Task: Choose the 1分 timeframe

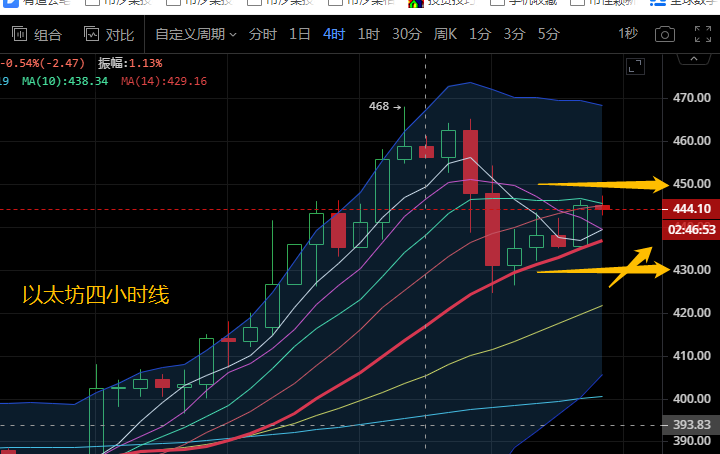Action: [480, 35]
